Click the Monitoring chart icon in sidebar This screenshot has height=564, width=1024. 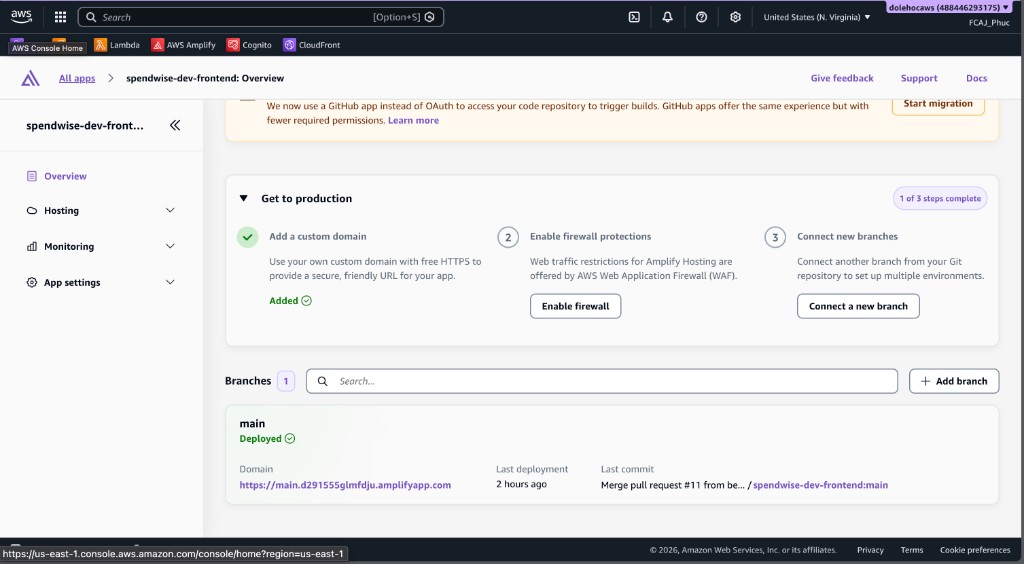[x=31, y=247]
